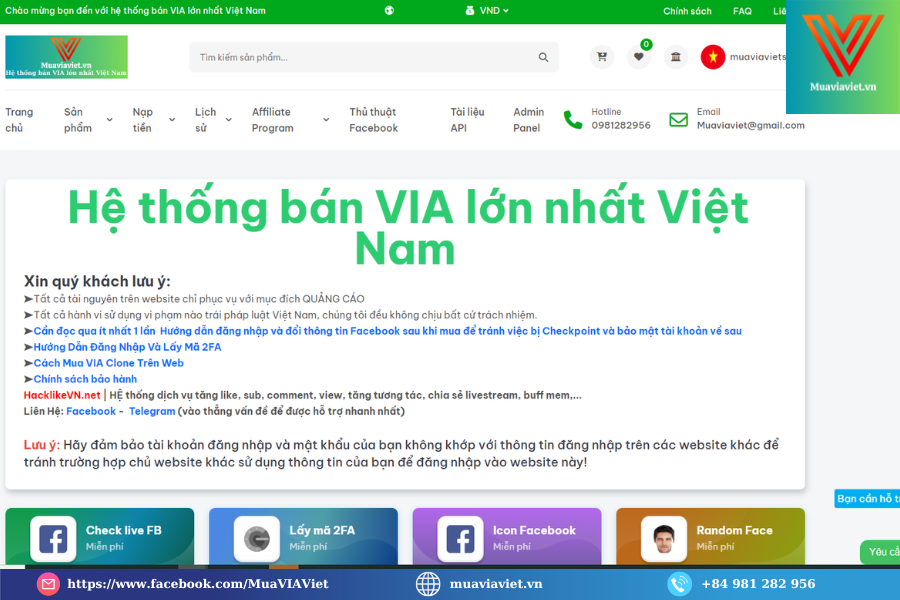The width and height of the screenshot is (900, 600).
Task: Open Chính sách bảo hành link
Action: (85, 379)
